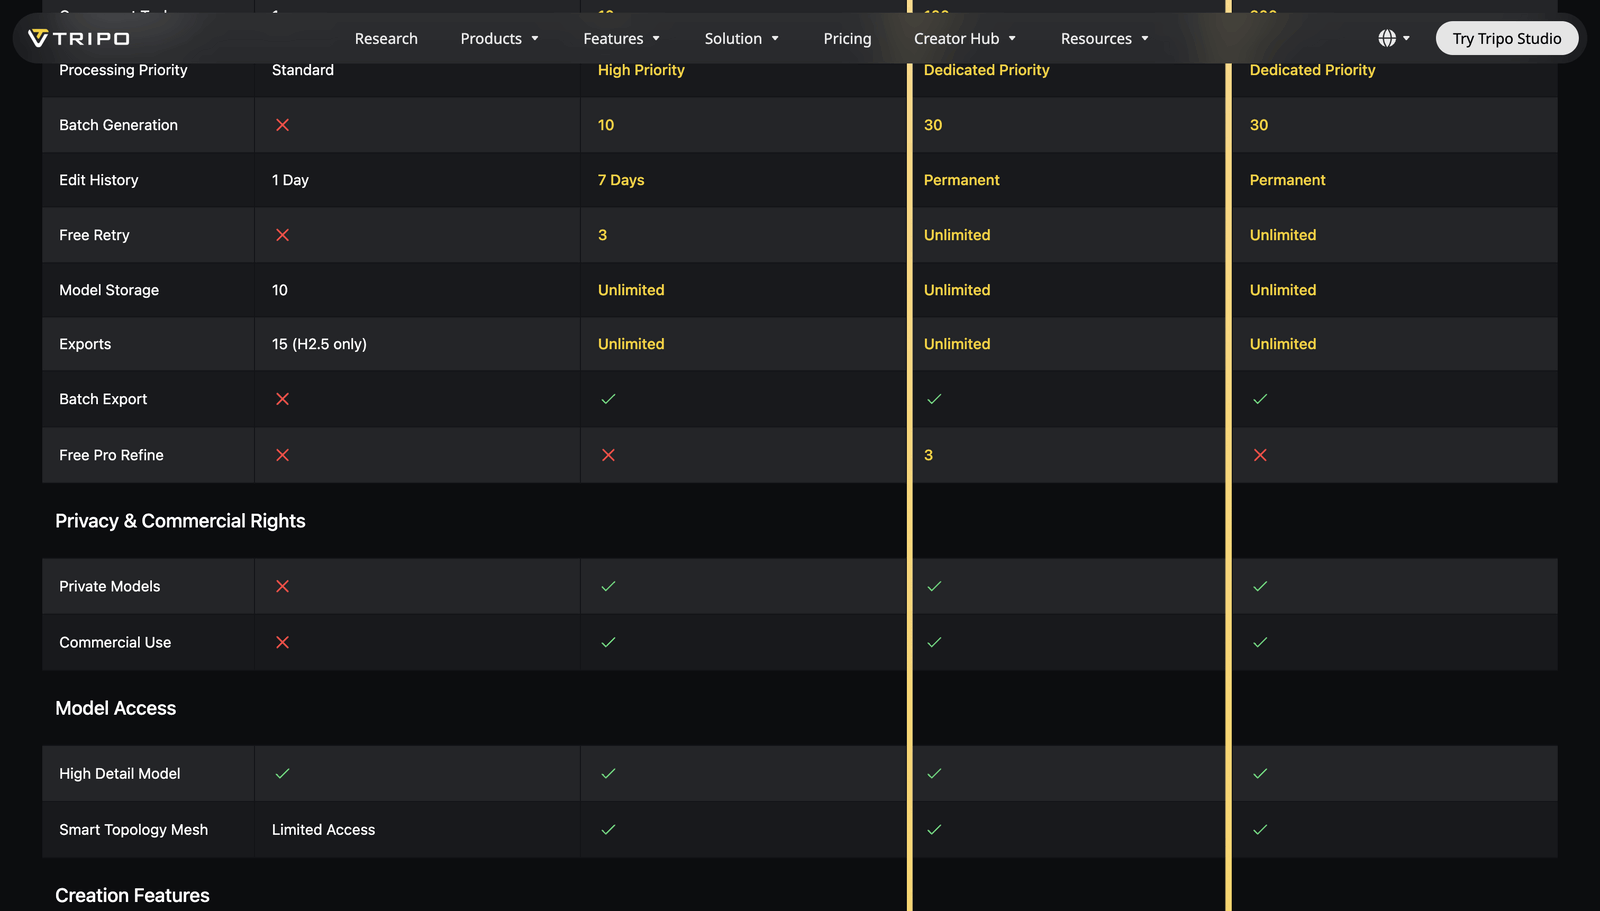Click Private Models red X
This screenshot has height=911, width=1600.
[x=282, y=586]
